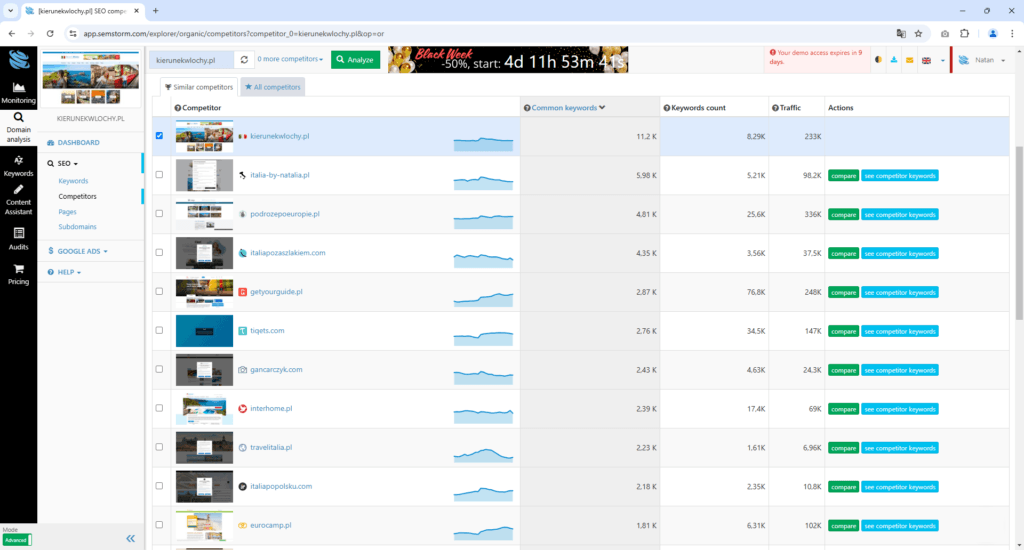
Task: Click the browser address bar URL
Action: pos(234,33)
